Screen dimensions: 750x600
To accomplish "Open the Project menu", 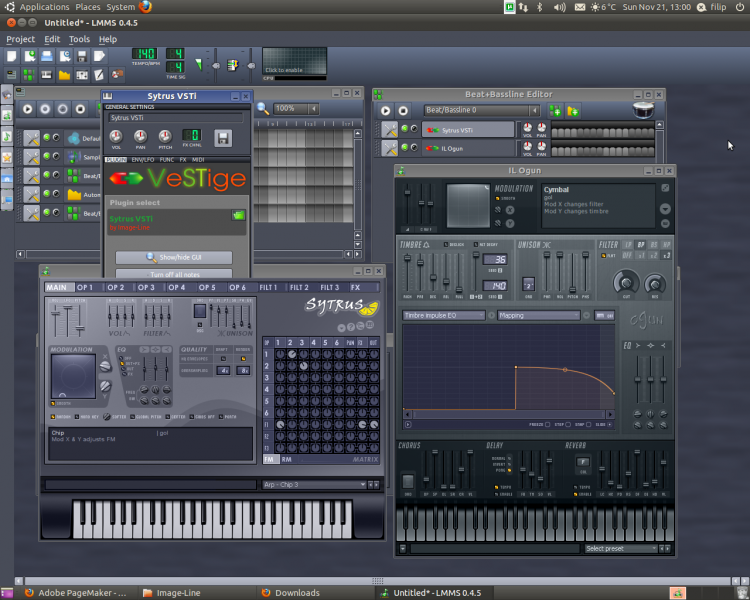I will (x=21, y=39).
